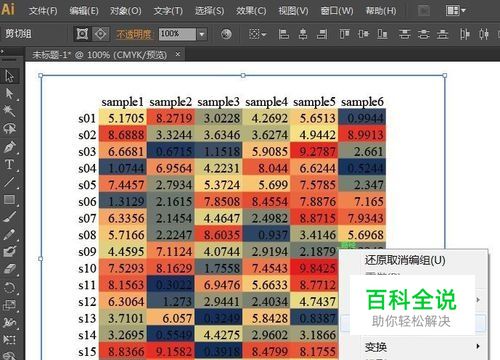The image size is (500, 360).
Task: Open the Arrange Documents dropdown
Action: 456,11
